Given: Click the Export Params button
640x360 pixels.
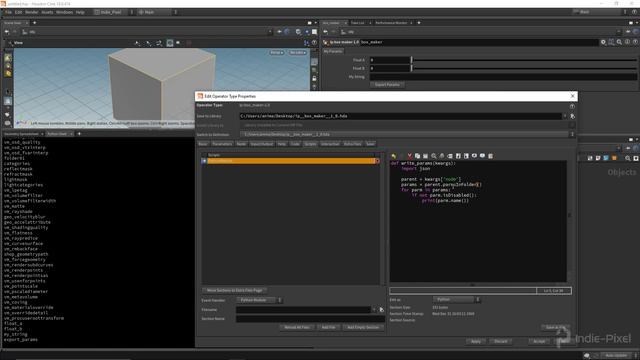Looking at the screenshot, I should tap(387, 84).
